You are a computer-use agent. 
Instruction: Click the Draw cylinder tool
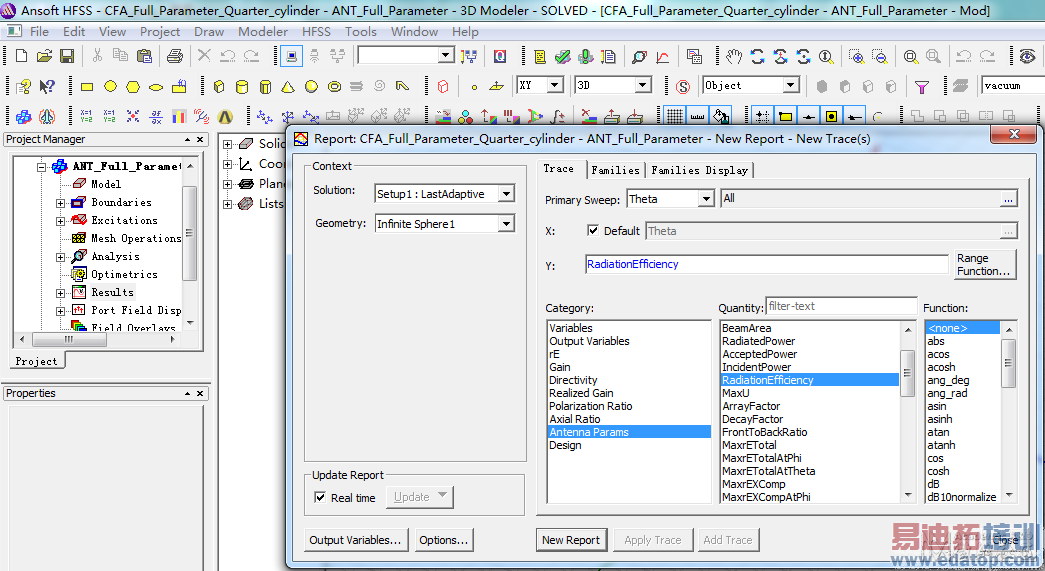(x=242, y=87)
